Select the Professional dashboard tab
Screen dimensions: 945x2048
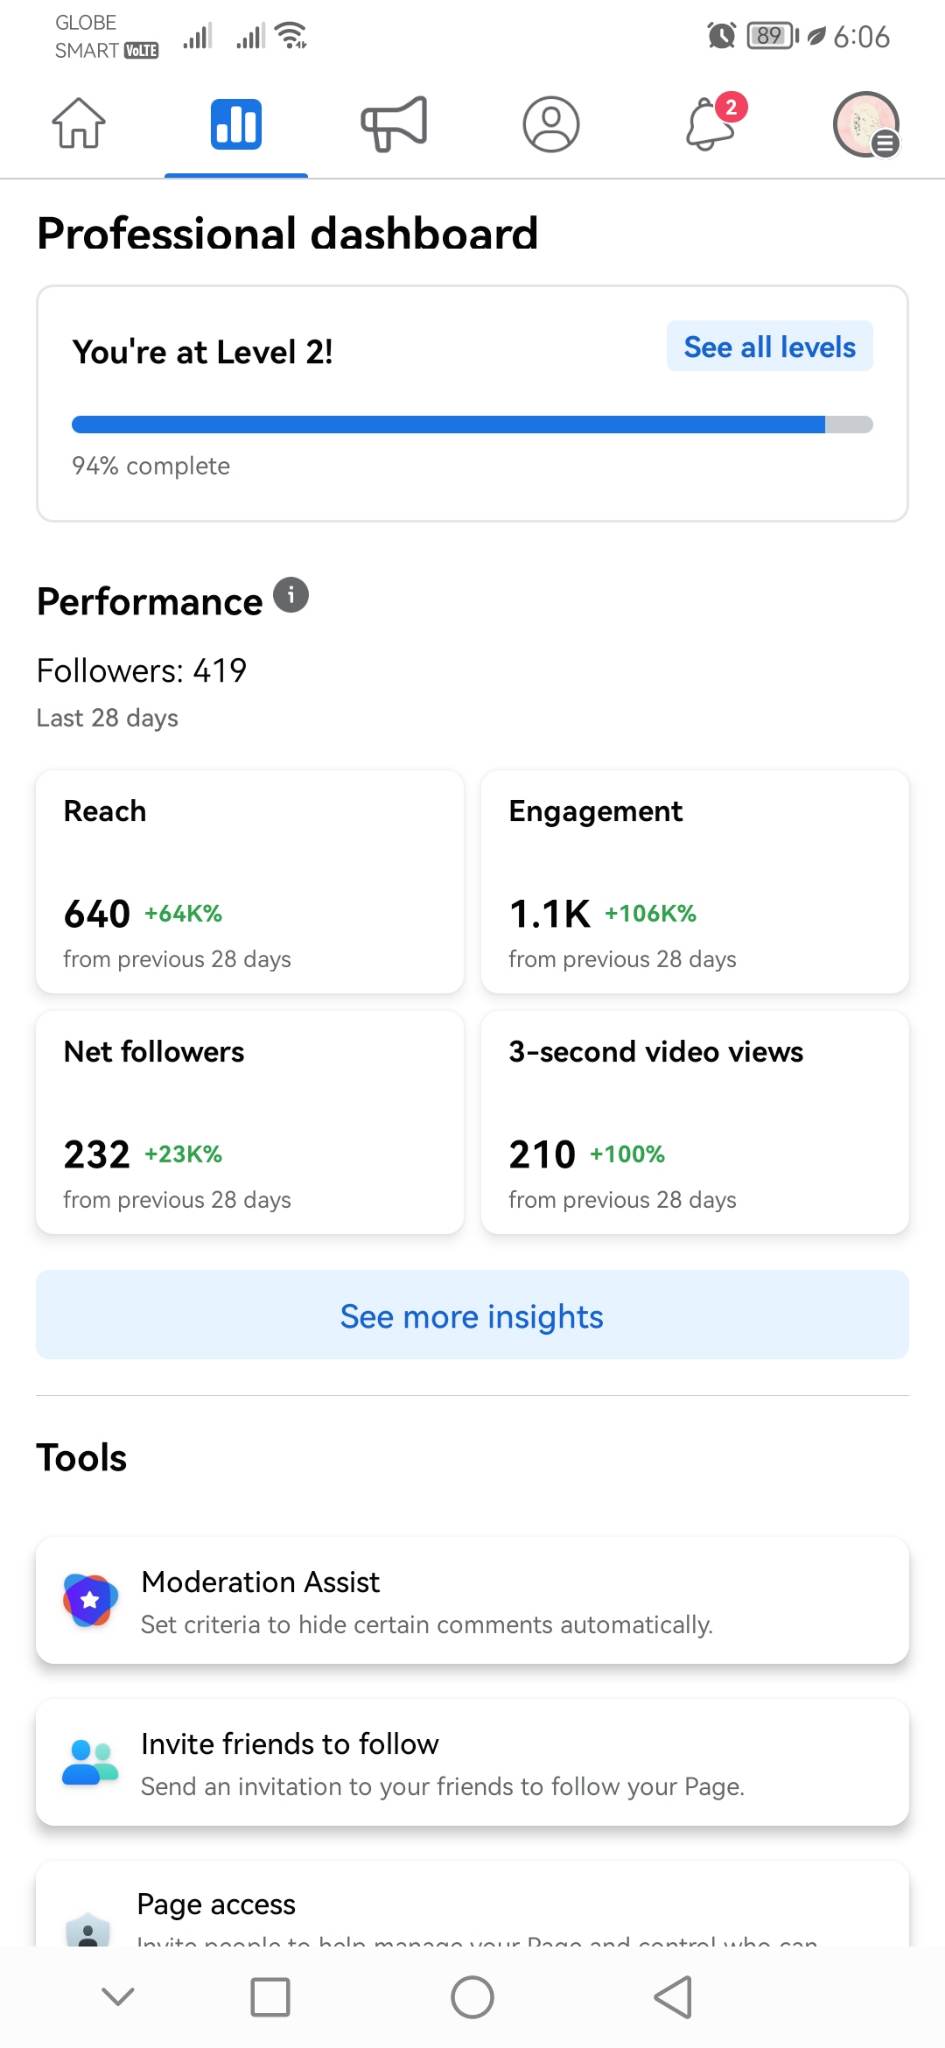(236, 124)
